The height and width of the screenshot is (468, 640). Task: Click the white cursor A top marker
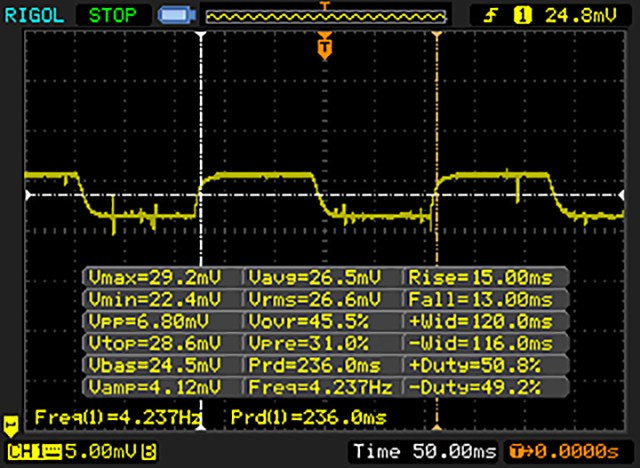point(201,36)
